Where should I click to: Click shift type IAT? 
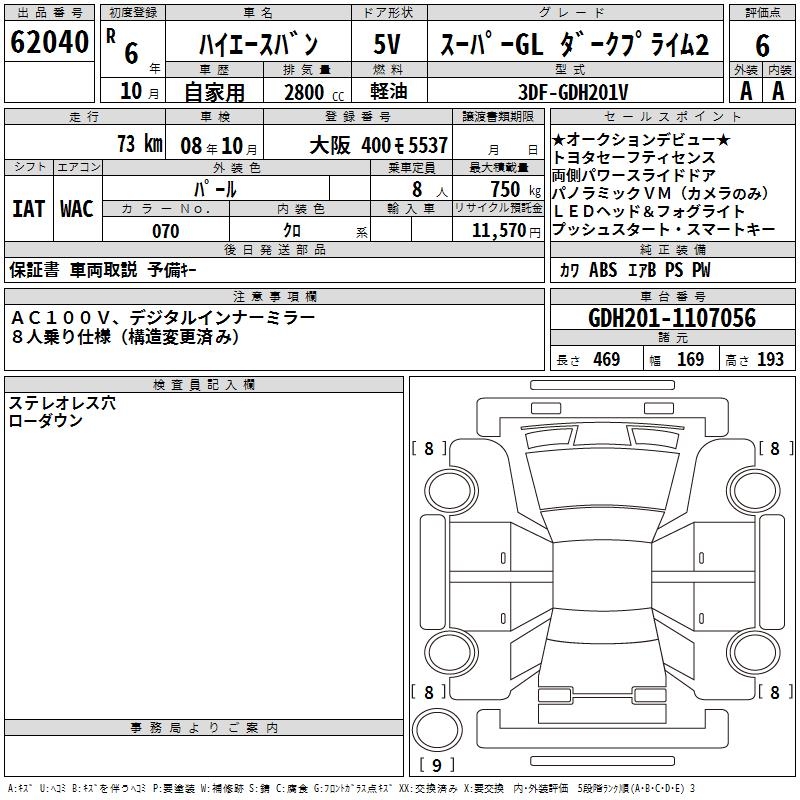click(29, 209)
